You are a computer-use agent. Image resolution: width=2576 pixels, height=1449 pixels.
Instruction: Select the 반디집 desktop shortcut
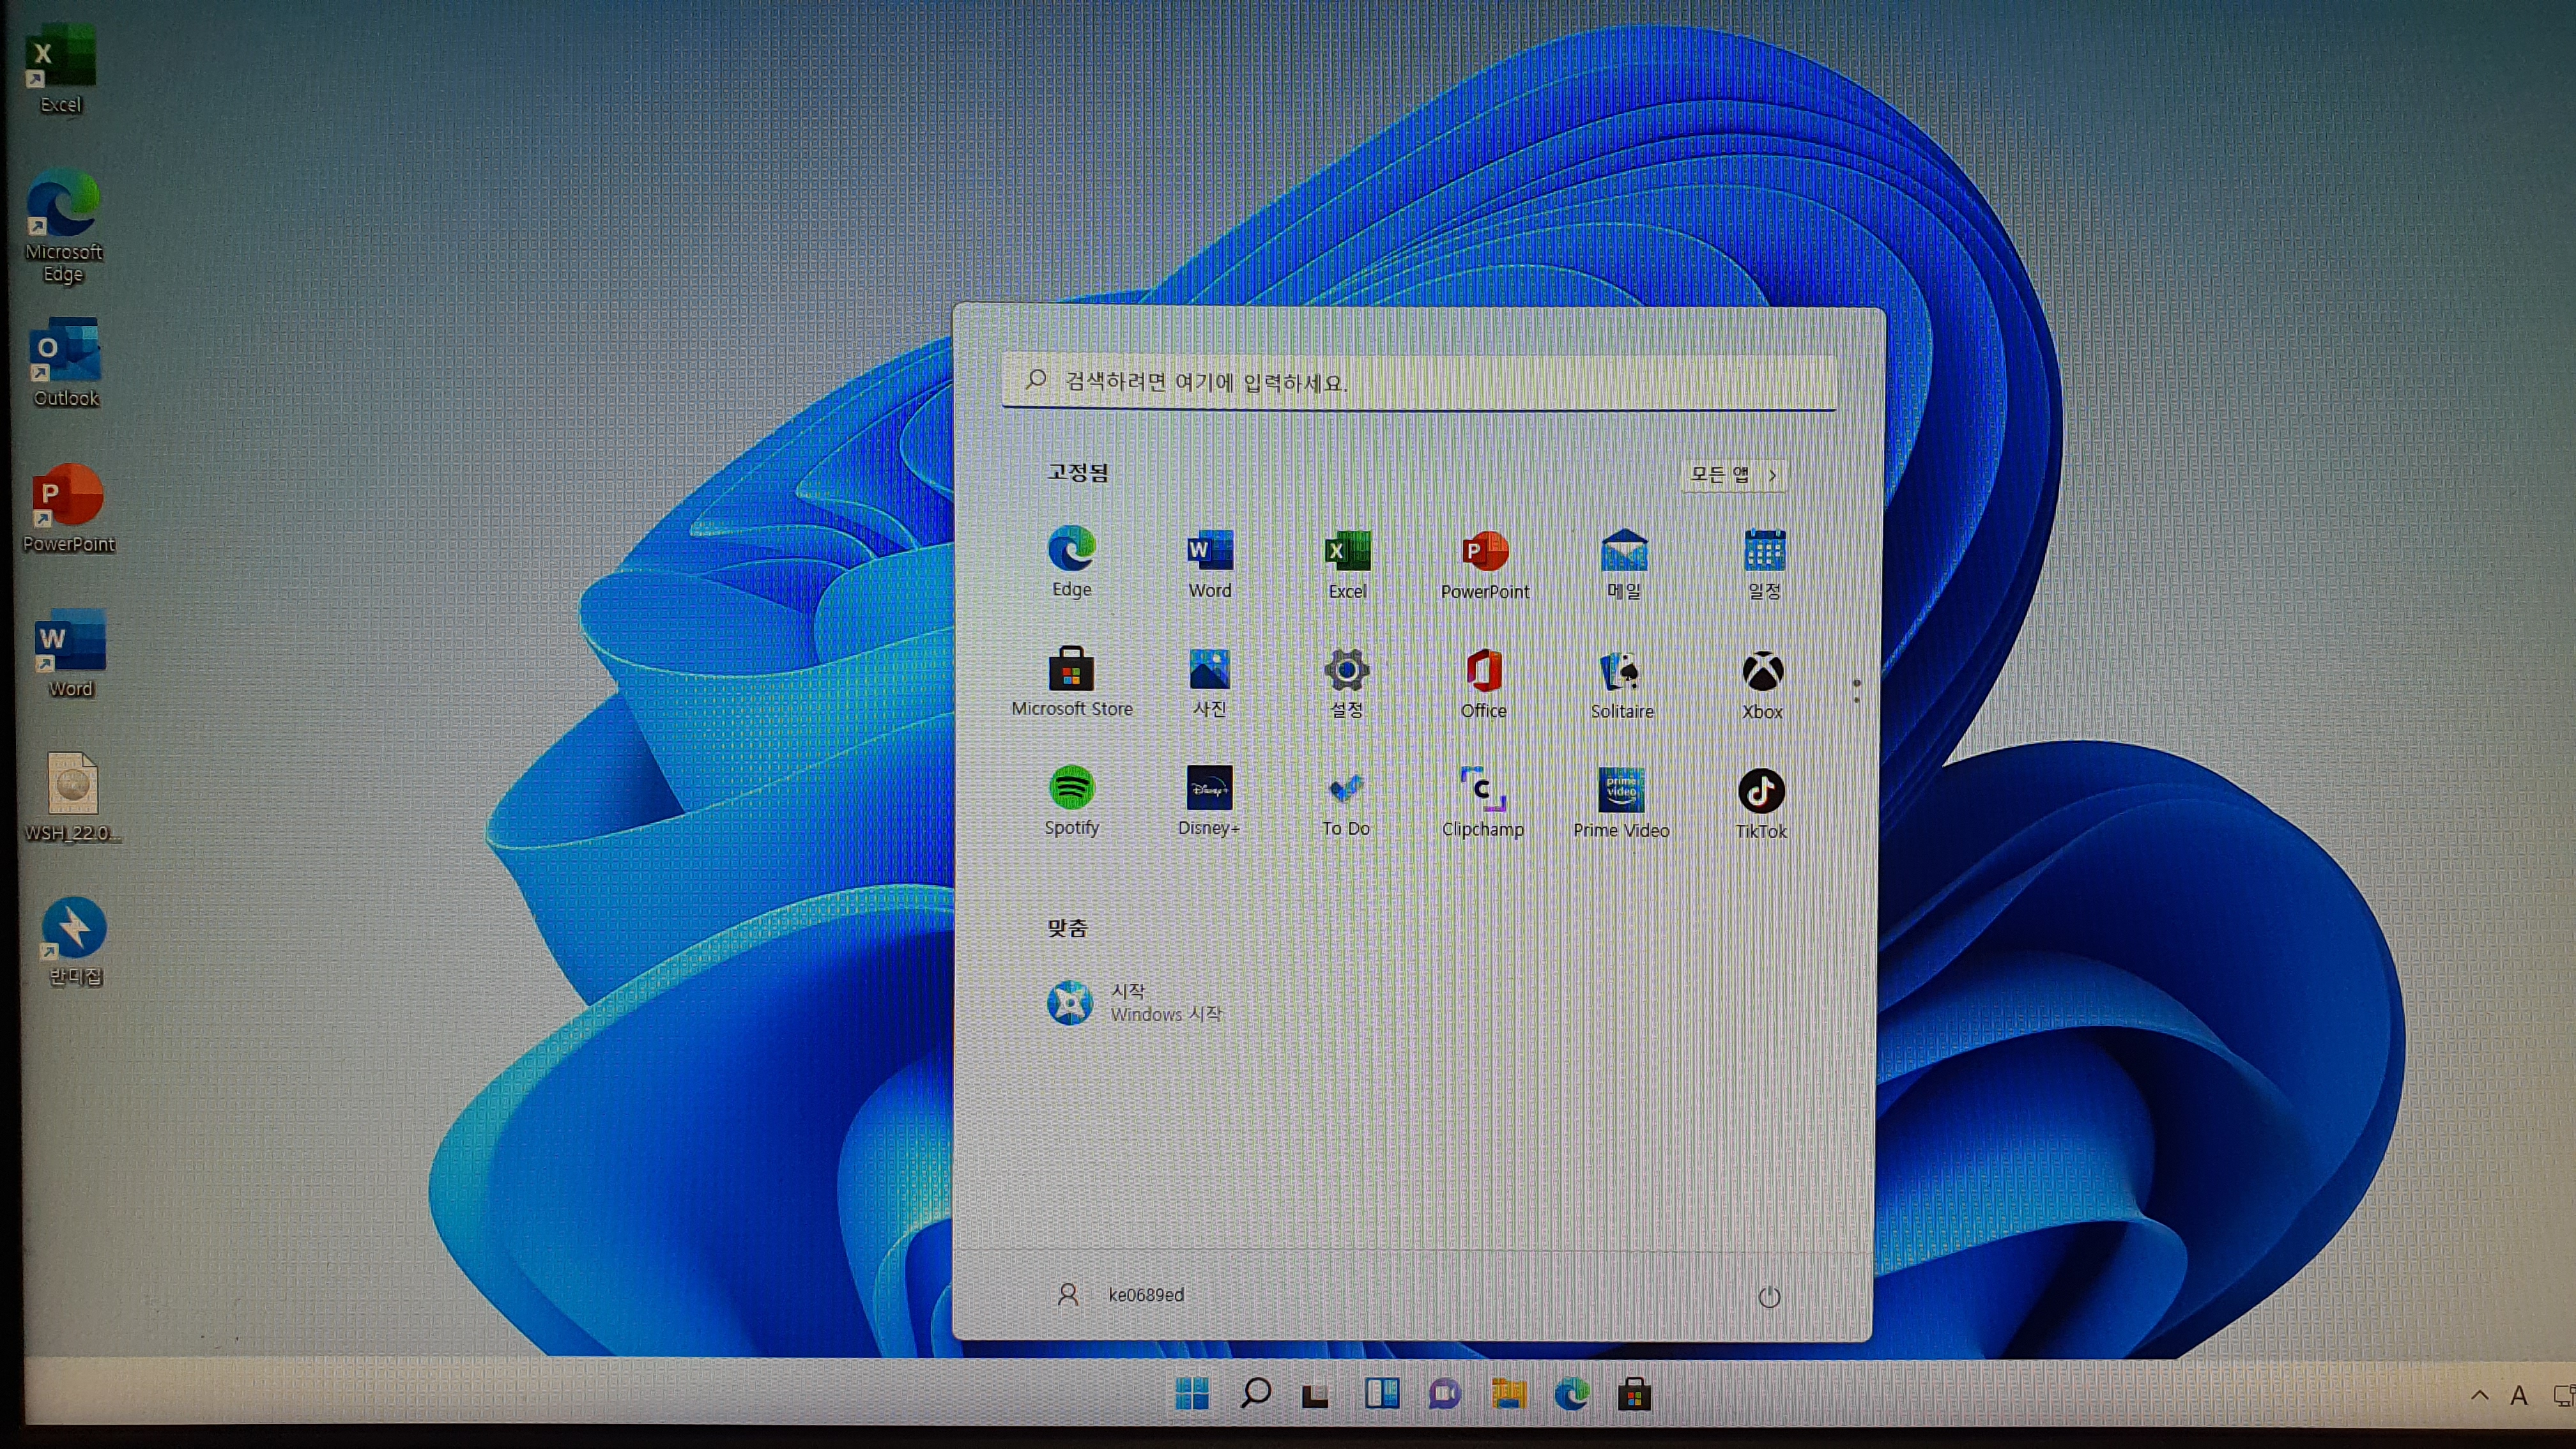click(x=74, y=941)
